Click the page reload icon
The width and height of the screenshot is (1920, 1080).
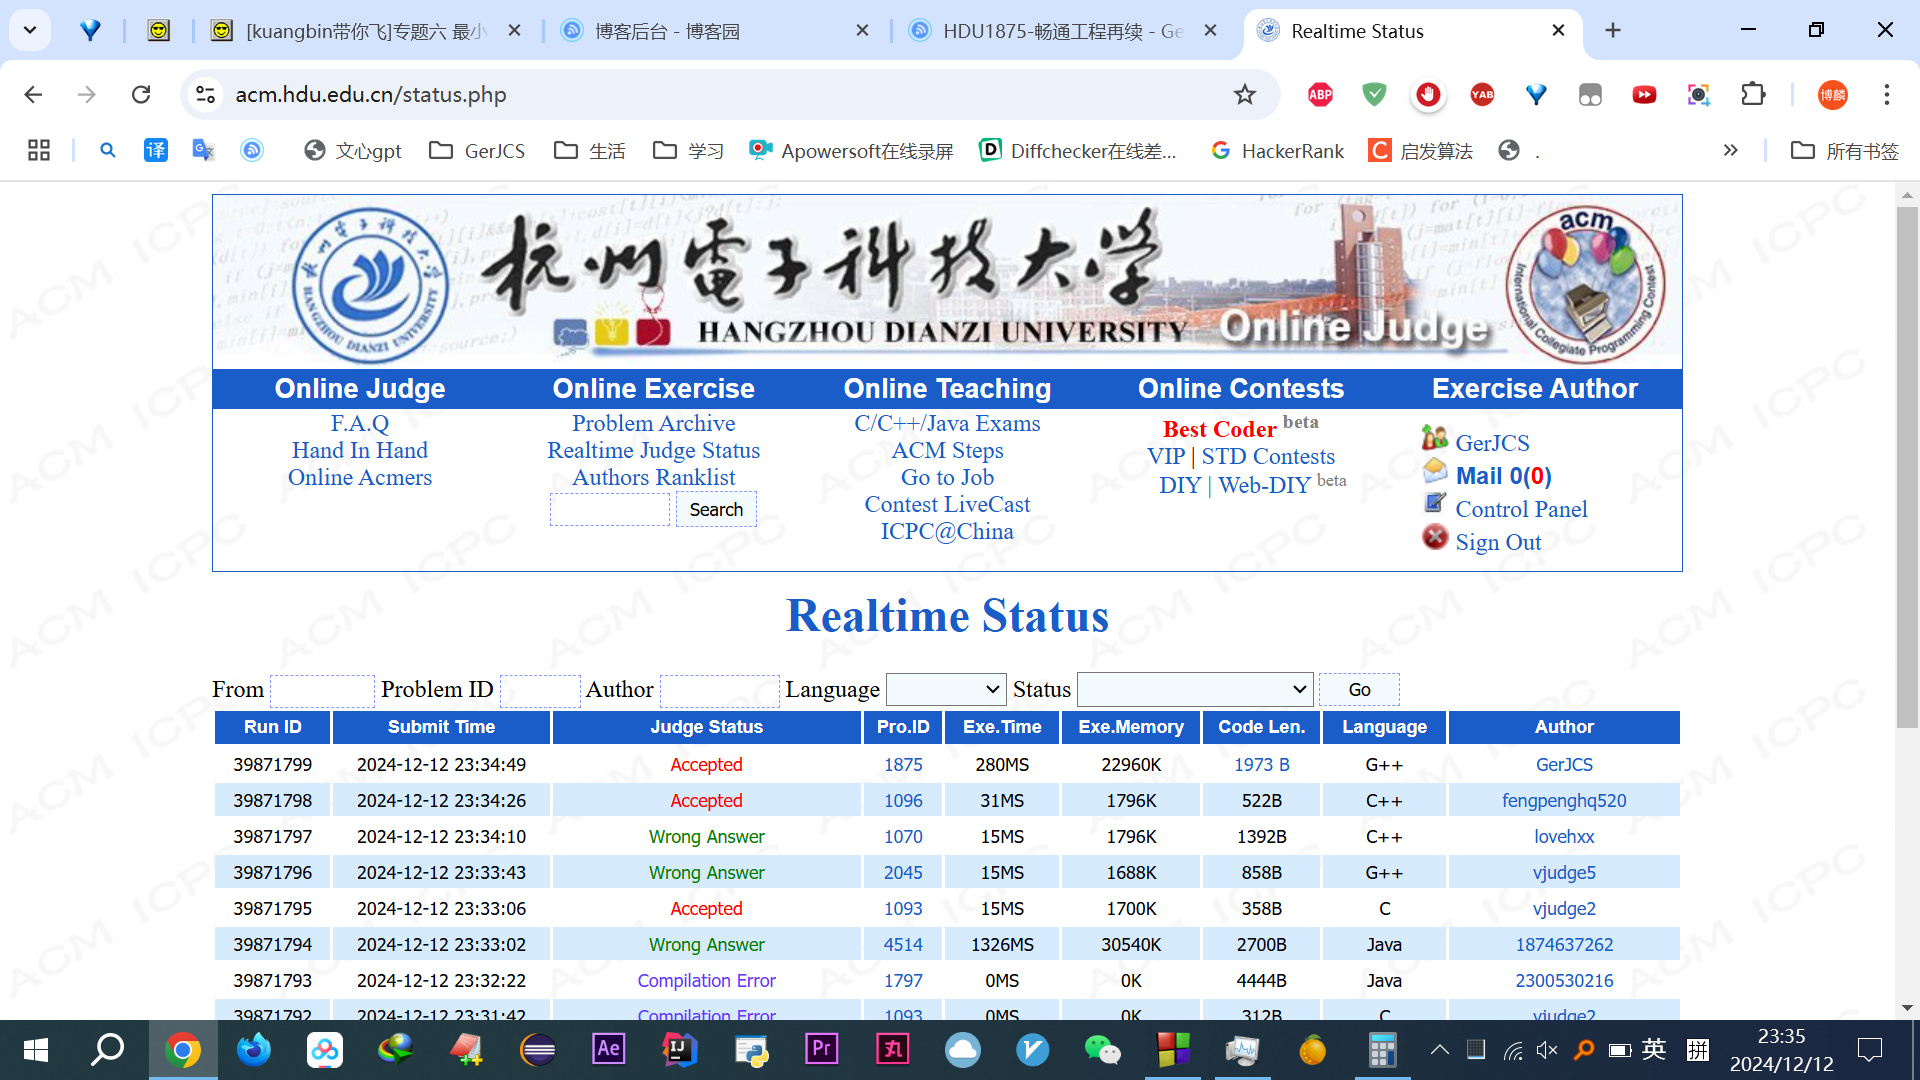tap(141, 94)
